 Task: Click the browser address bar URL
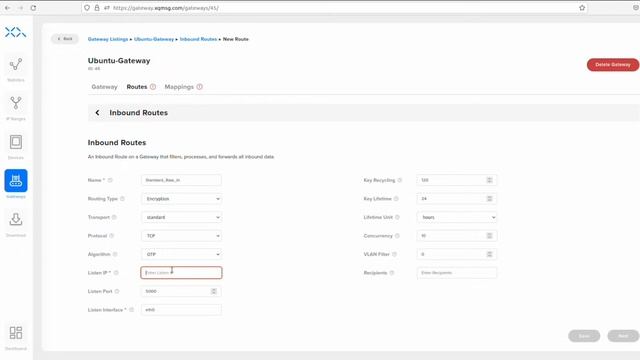point(166,8)
